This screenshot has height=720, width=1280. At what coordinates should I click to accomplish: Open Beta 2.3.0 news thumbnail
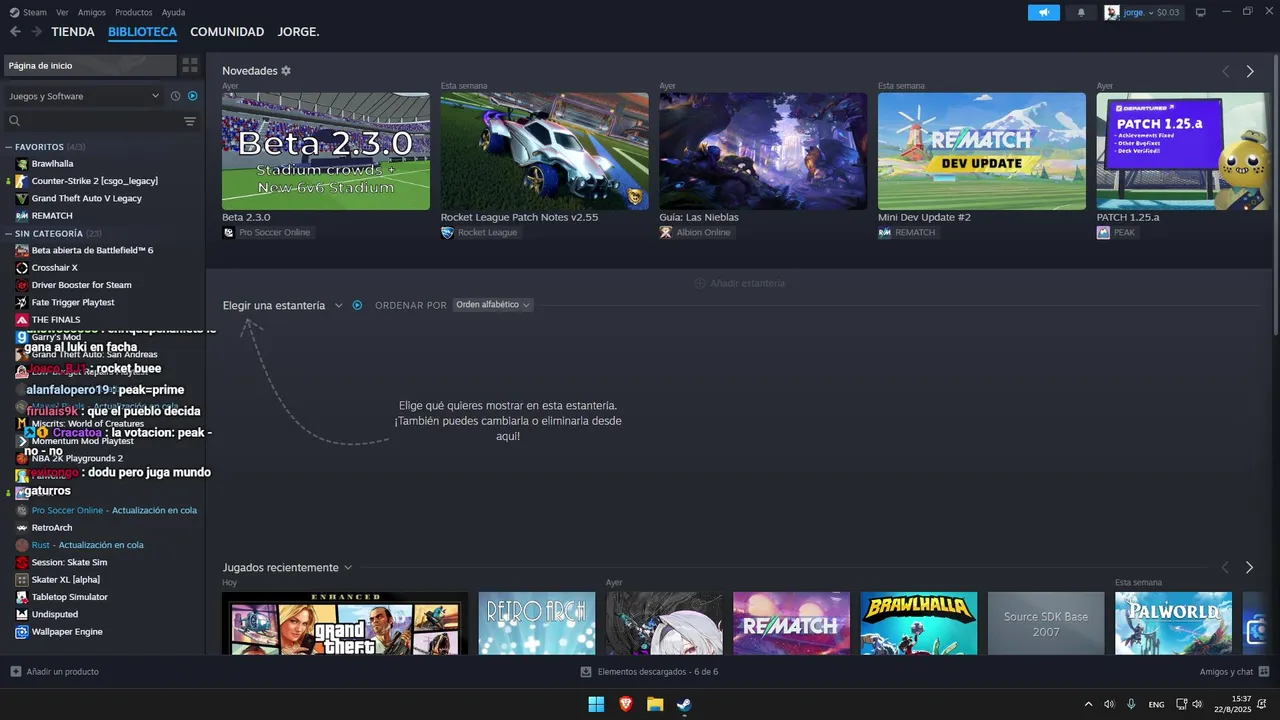point(326,151)
